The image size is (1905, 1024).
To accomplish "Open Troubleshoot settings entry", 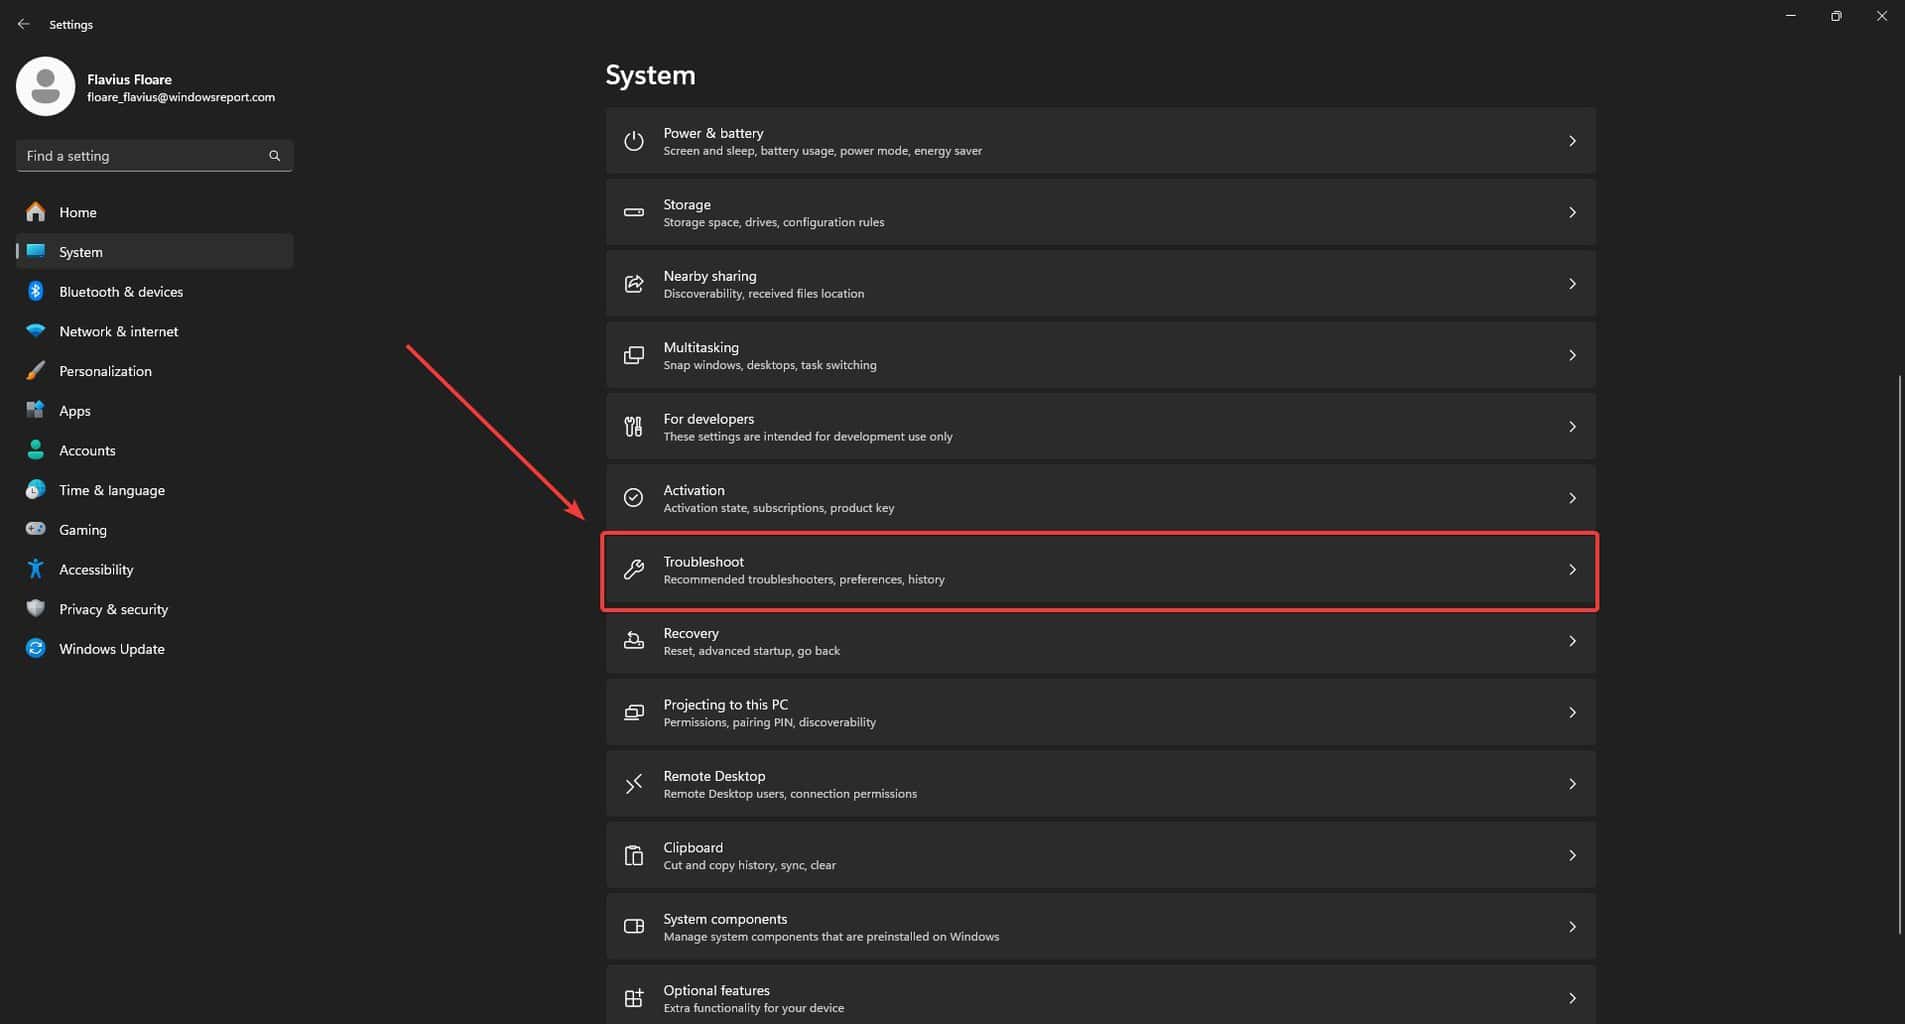I will pyautogui.click(x=1100, y=570).
